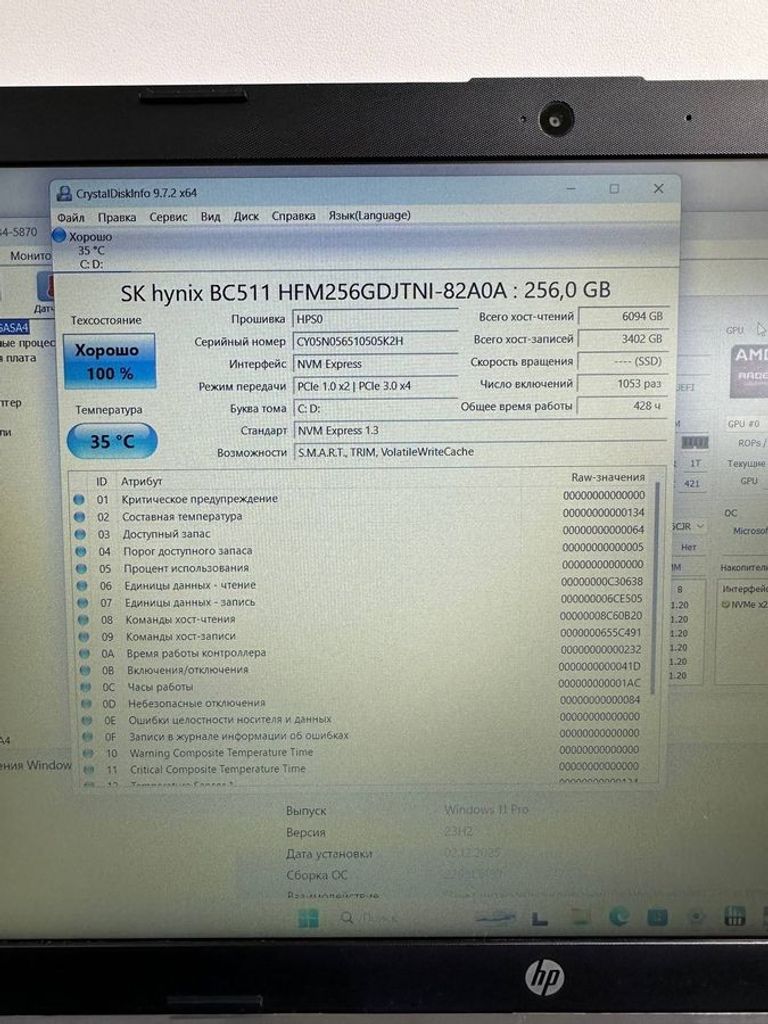Click status dot for Ошибки целостности носителя row
Image resolution: width=768 pixels, height=1024 pixels.
click(88, 720)
